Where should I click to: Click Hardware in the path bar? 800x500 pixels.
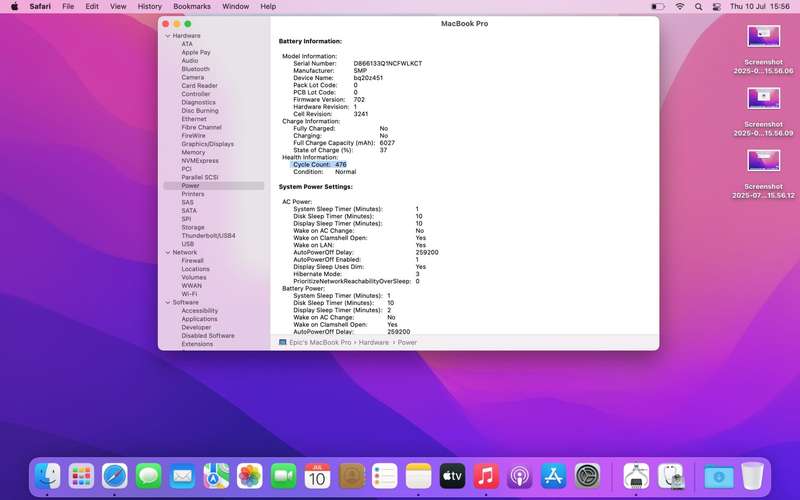click(x=373, y=342)
